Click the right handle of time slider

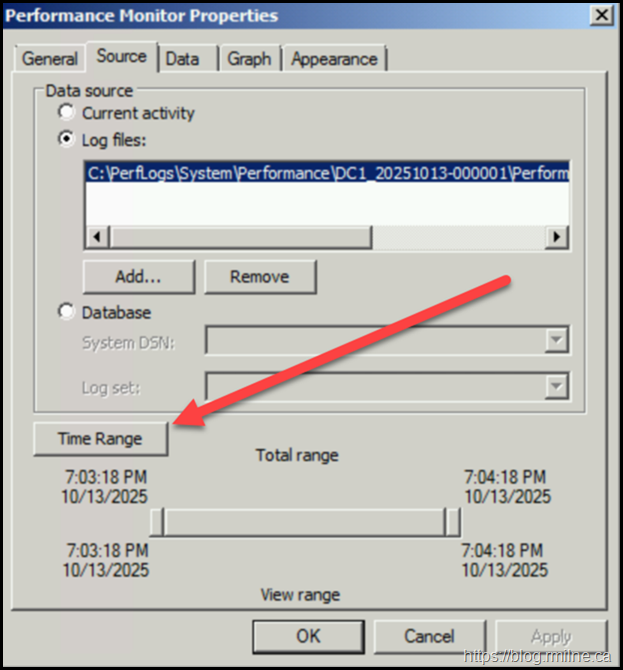[x=453, y=522]
